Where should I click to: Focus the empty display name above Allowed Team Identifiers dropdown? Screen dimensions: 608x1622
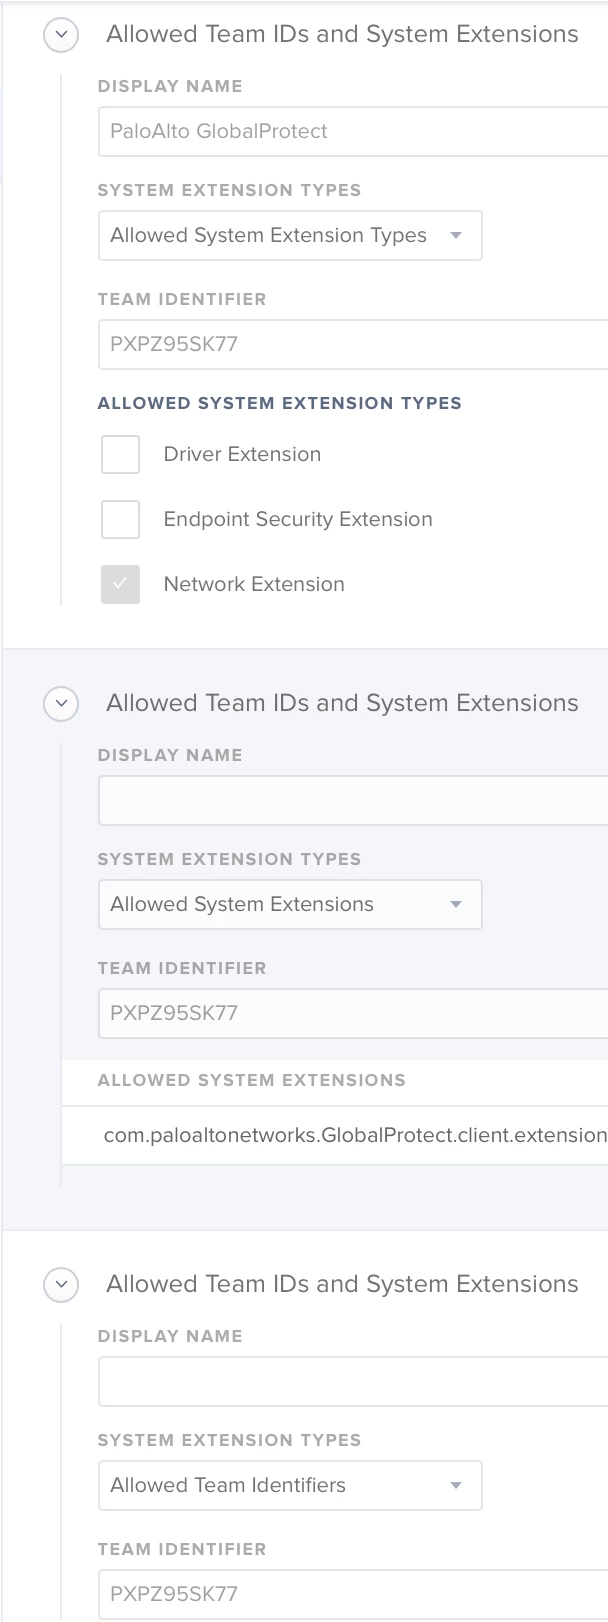click(353, 1381)
